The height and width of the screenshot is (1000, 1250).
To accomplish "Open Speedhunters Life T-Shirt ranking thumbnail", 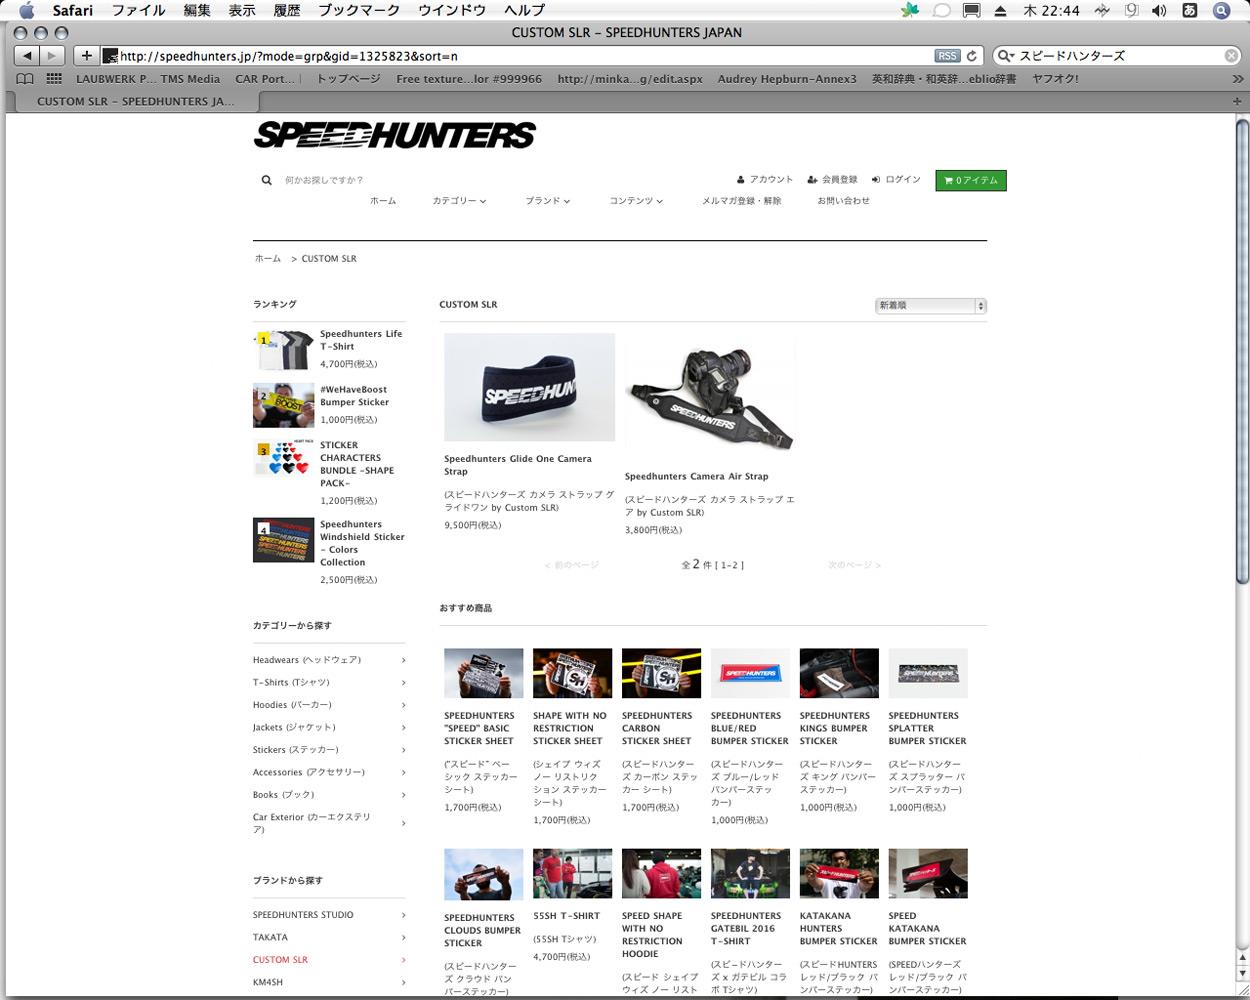I will [x=283, y=351].
